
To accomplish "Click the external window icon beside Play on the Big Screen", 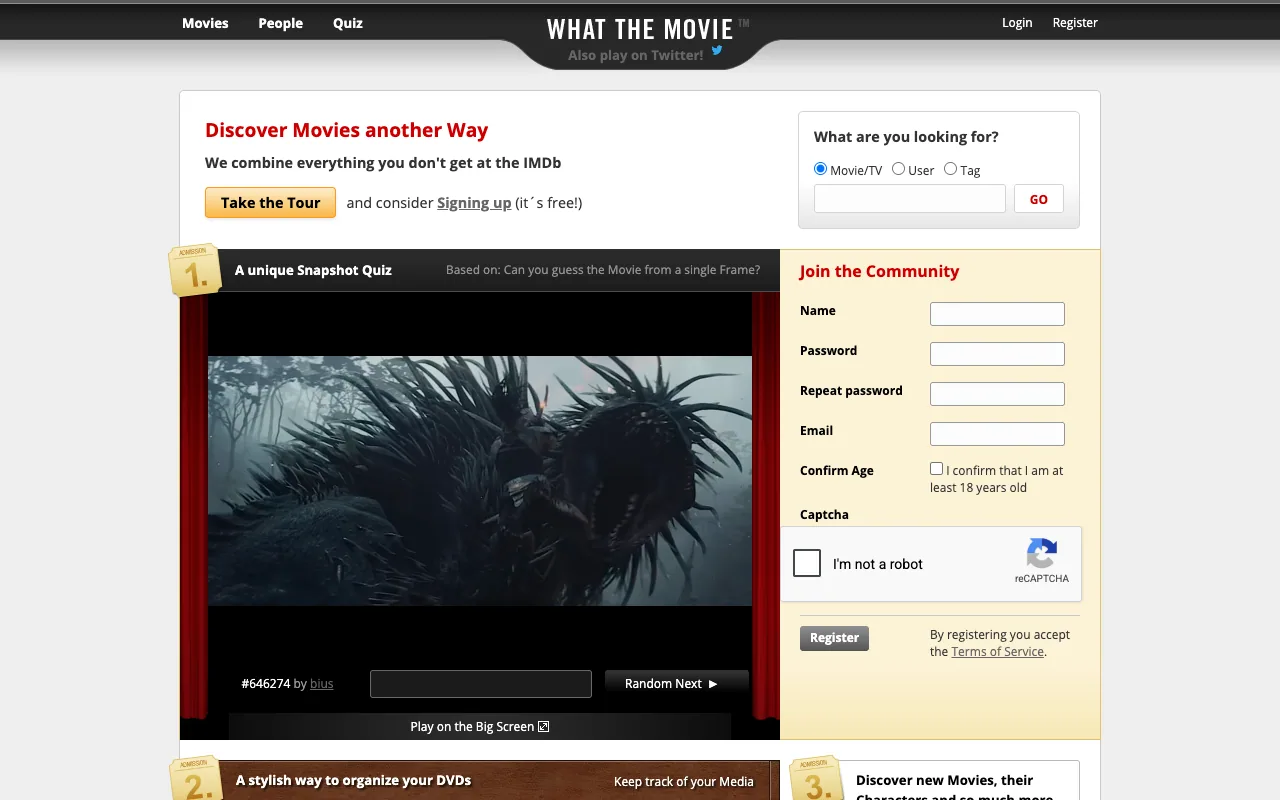I will click(542, 726).
